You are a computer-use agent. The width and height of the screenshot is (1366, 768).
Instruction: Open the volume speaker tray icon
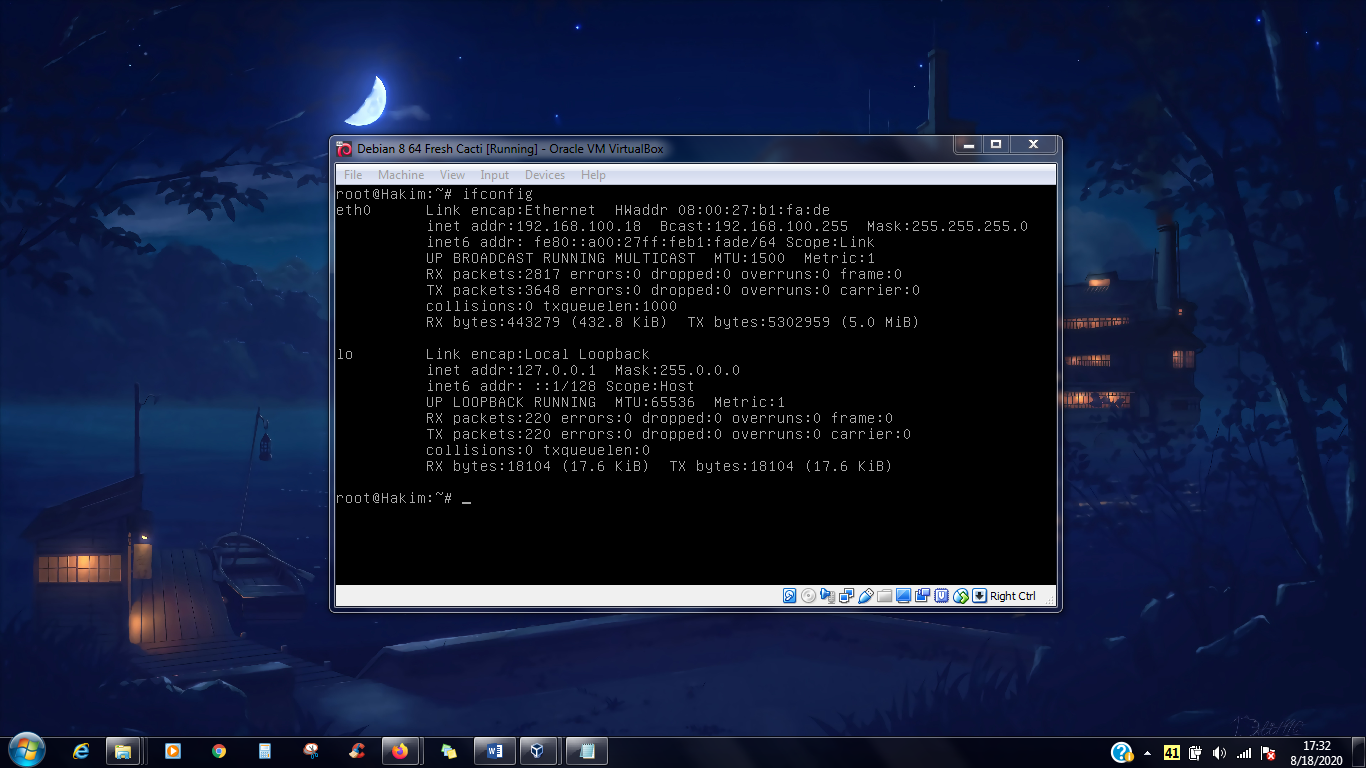point(1219,753)
